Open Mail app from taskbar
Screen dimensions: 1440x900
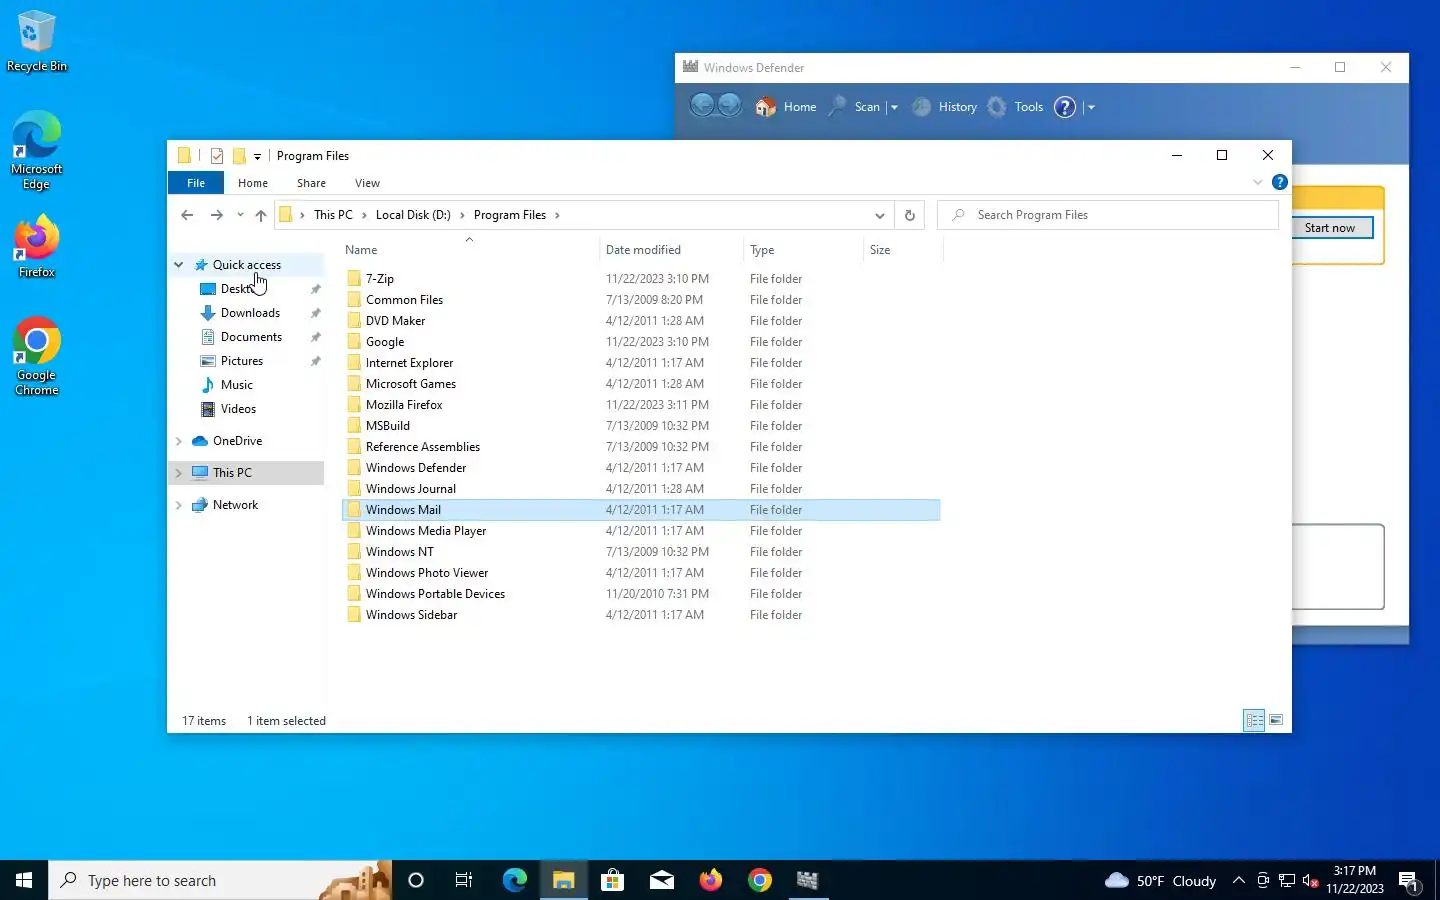pyautogui.click(x=661, y=880)
